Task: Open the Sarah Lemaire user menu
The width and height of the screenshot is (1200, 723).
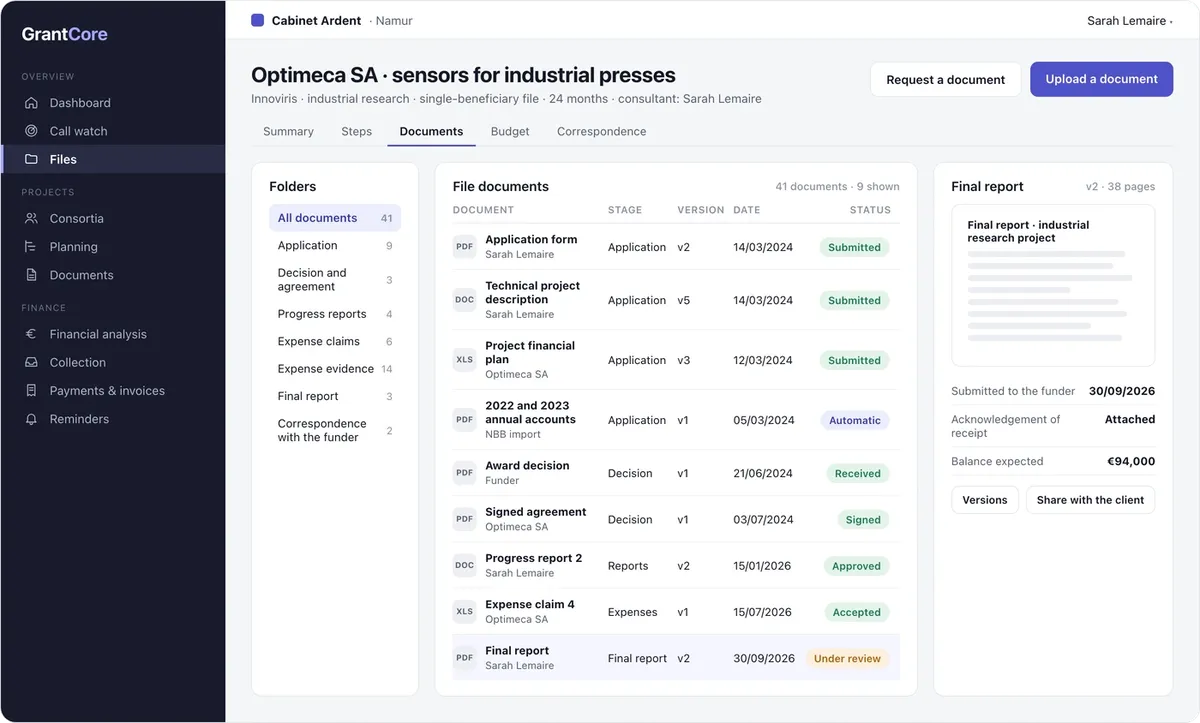Action: click(x=1130, y=21)
